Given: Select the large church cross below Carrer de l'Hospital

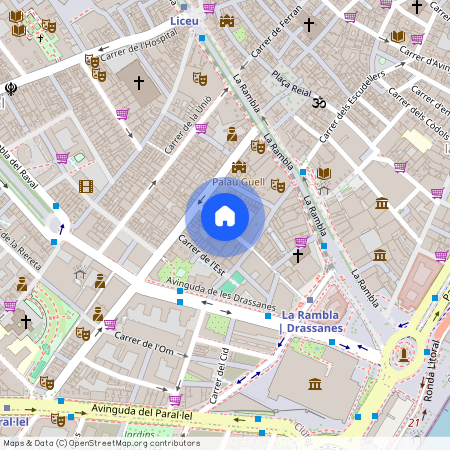Looking at the screenshot, I should click(139, 83).
